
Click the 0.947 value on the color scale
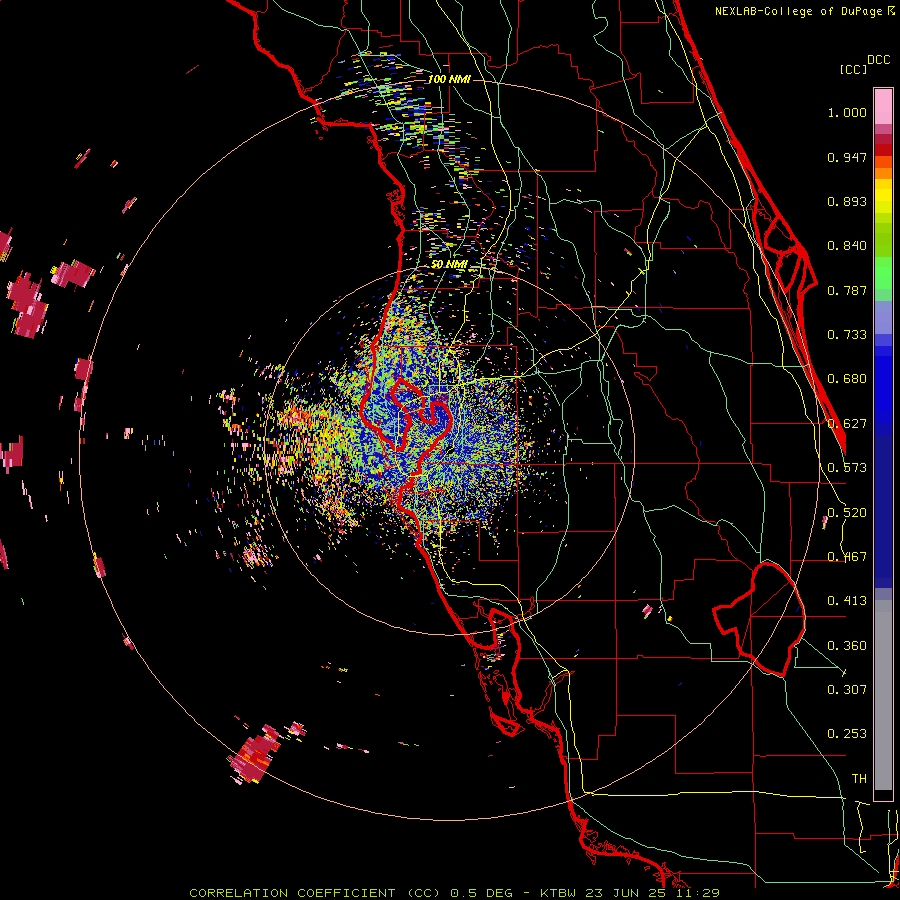pyautogui.click(x=847, y=157)
